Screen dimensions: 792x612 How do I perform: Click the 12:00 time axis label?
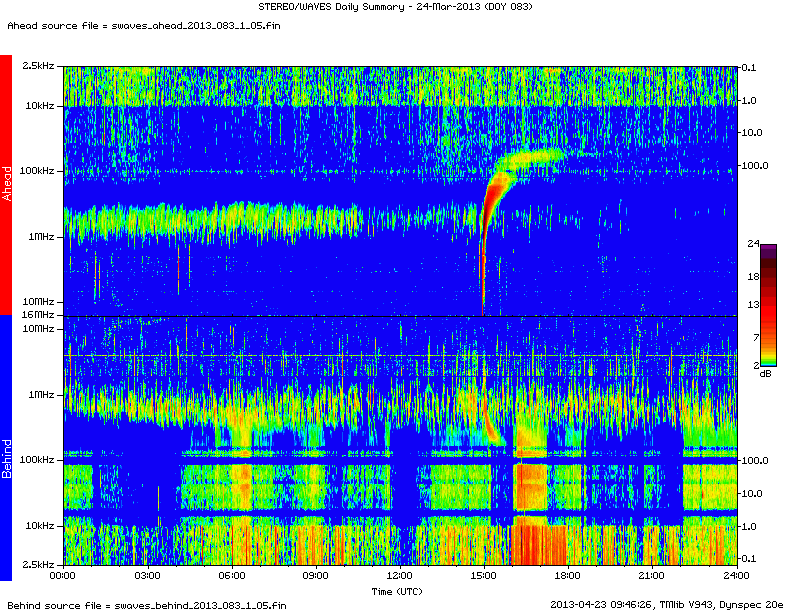tap(400, 576)
